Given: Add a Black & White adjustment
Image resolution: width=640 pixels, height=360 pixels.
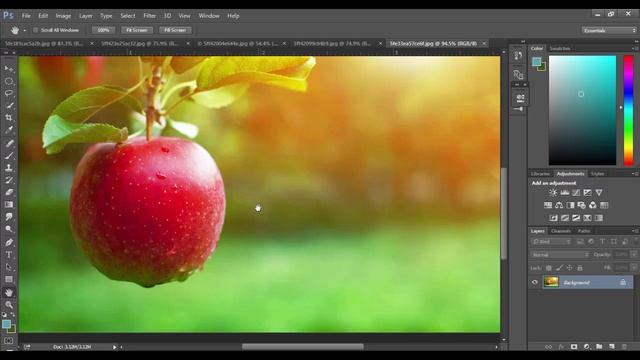Looking at the screenshot, I should pyautogui.click(x=570, y=205).
